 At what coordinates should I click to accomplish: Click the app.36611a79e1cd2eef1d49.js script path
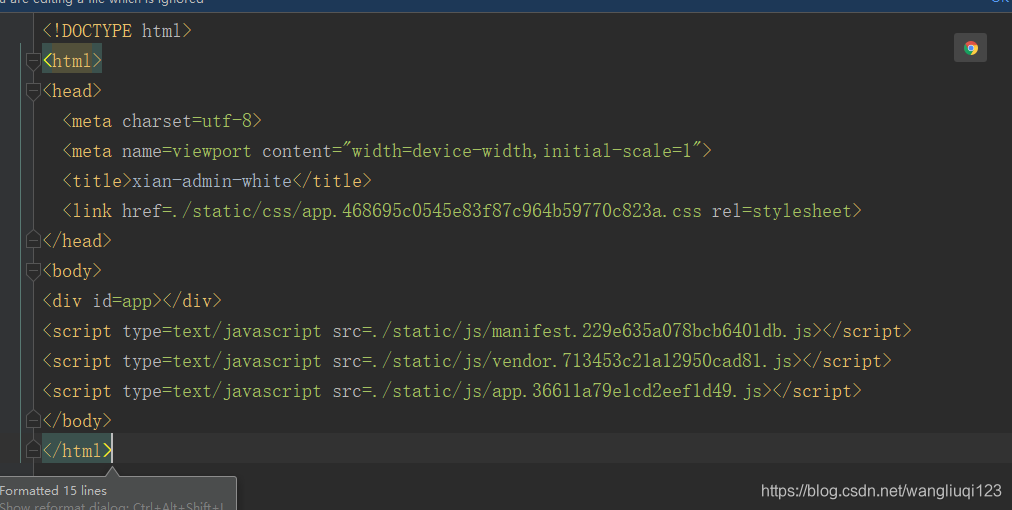pyautogui.click(x=567, y=391)
